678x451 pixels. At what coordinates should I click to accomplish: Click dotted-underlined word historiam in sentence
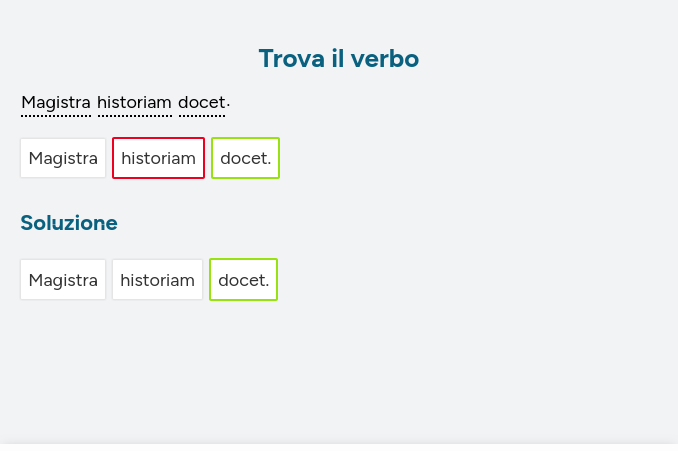(134, 102)
